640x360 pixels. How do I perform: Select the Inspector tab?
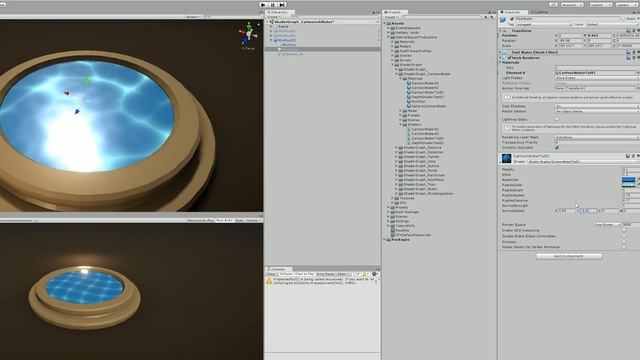tap(513, 12)
